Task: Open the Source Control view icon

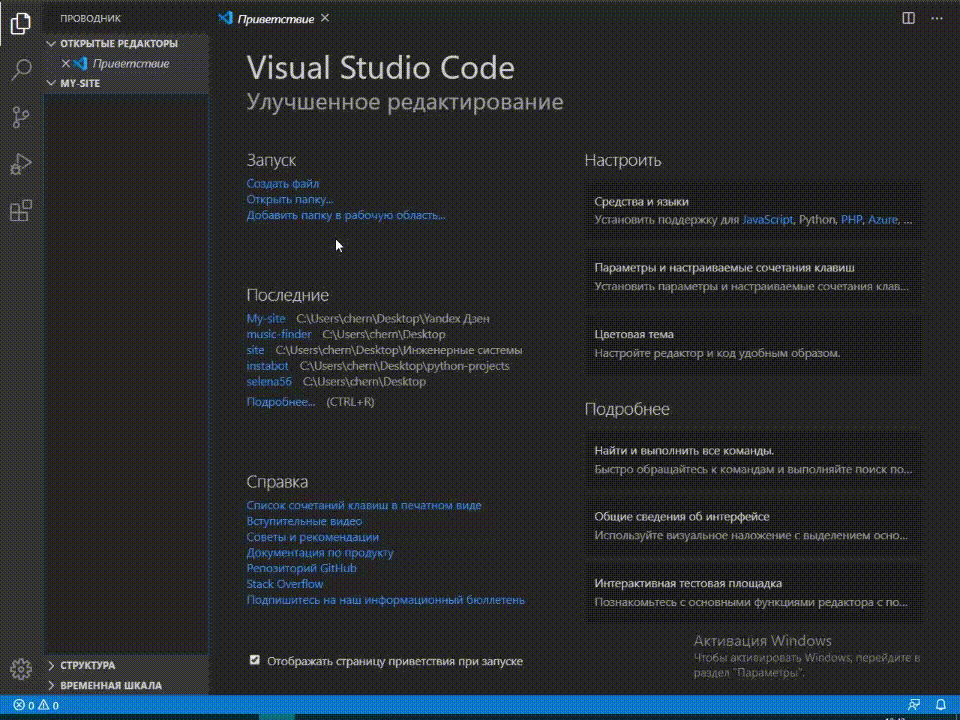Action: pos(21,117)
